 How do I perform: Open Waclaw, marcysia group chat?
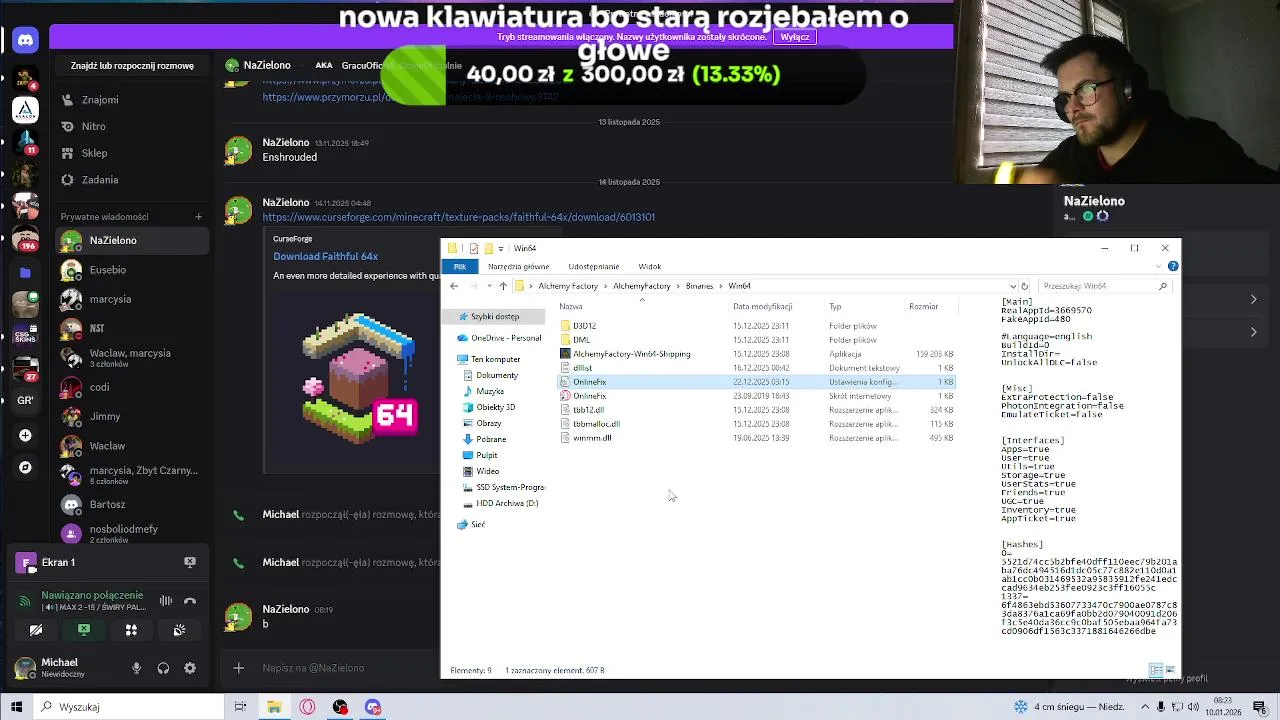[132, 357]
